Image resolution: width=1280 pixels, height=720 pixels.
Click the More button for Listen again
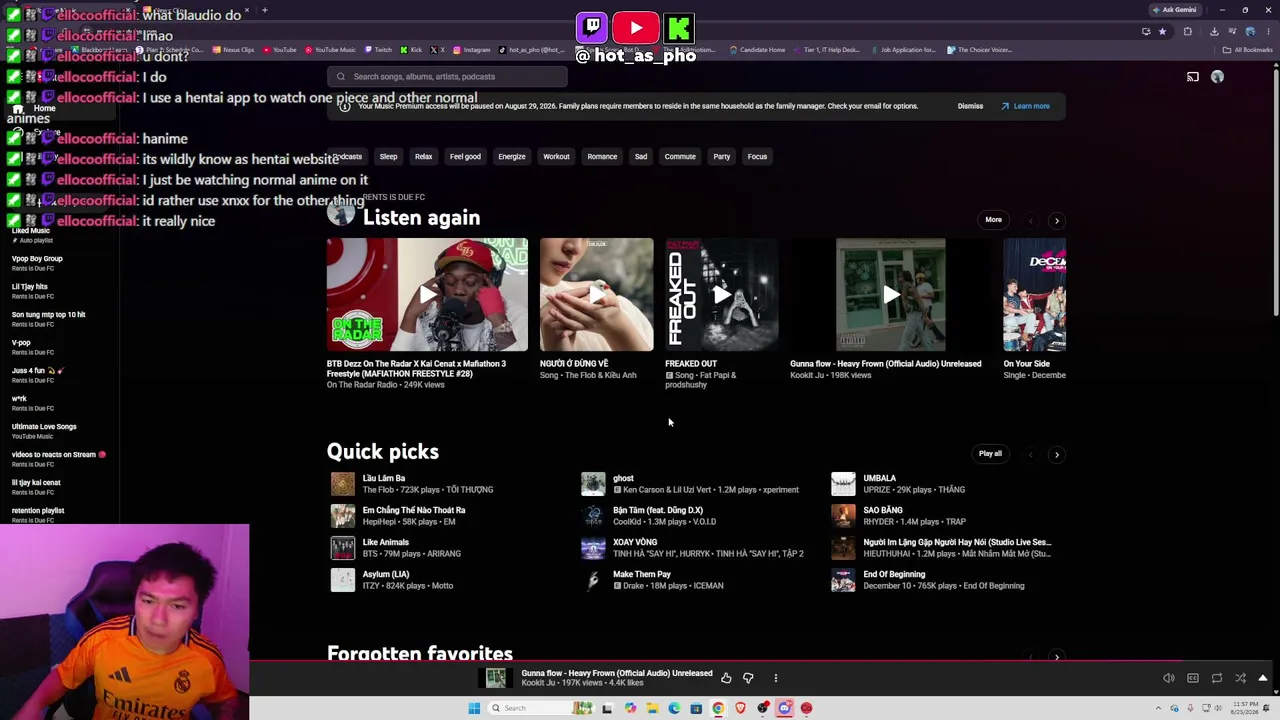(x=993, y=220)
